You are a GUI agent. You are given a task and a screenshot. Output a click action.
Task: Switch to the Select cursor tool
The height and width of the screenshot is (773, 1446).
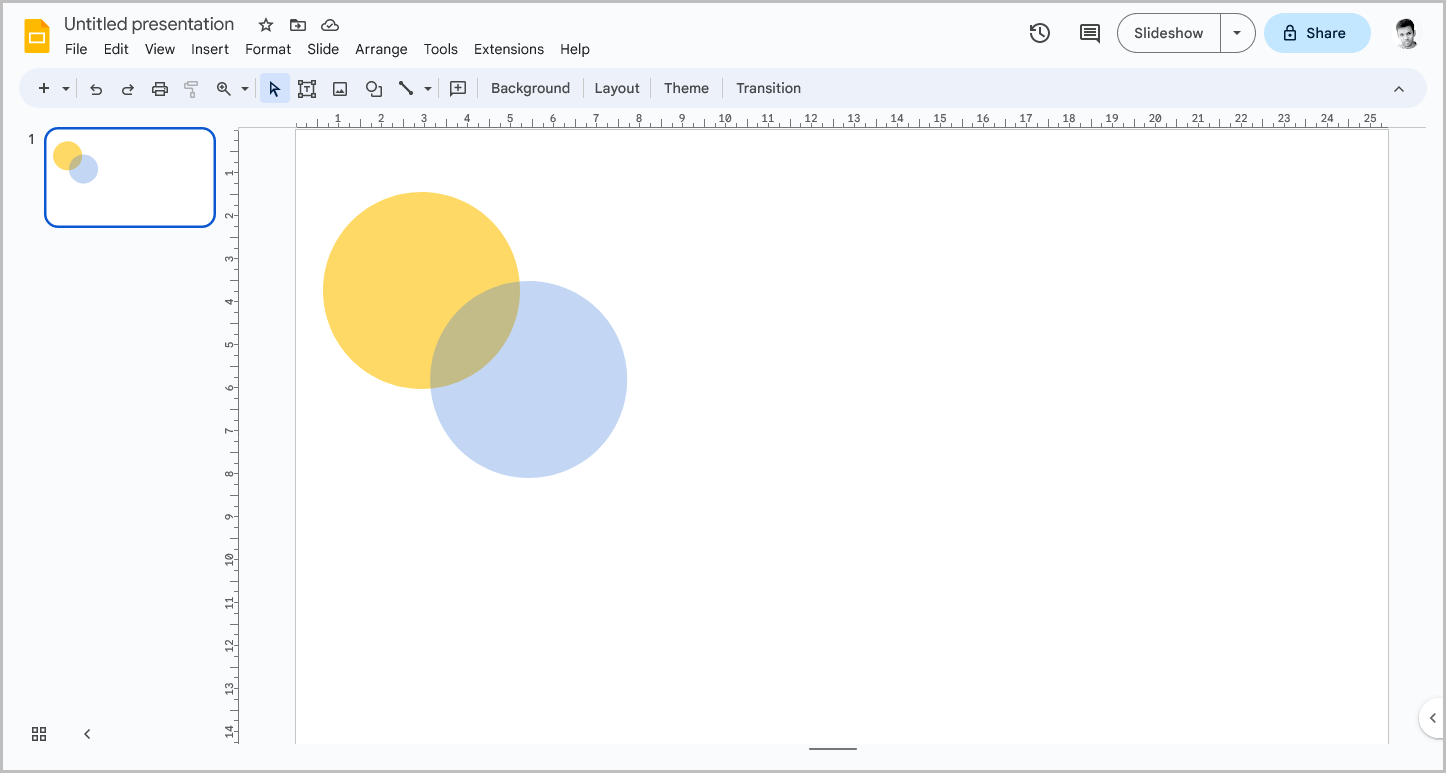[274, 88]
